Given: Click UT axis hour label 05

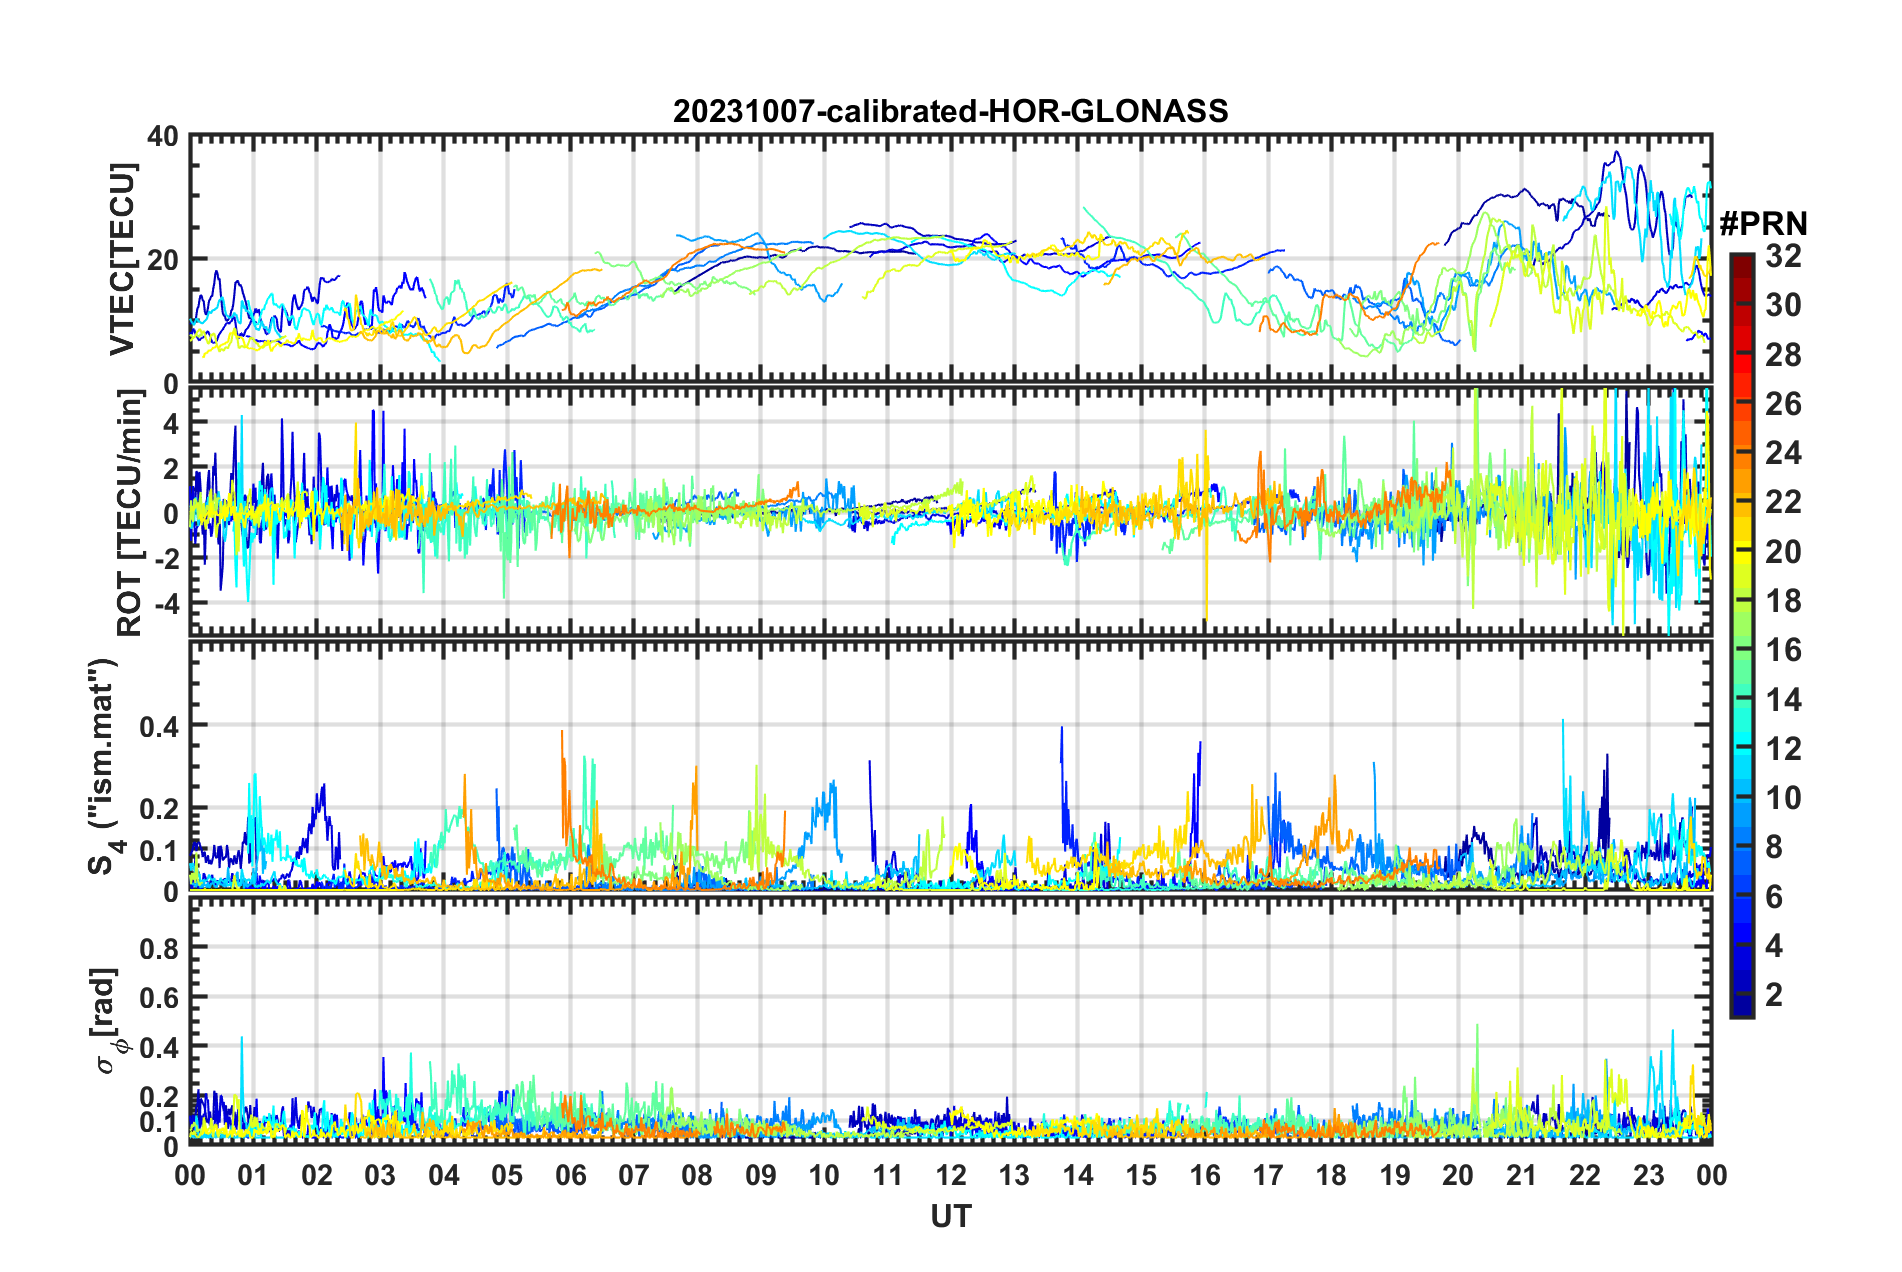Looking at the screenshot, I should (507, 1175).
